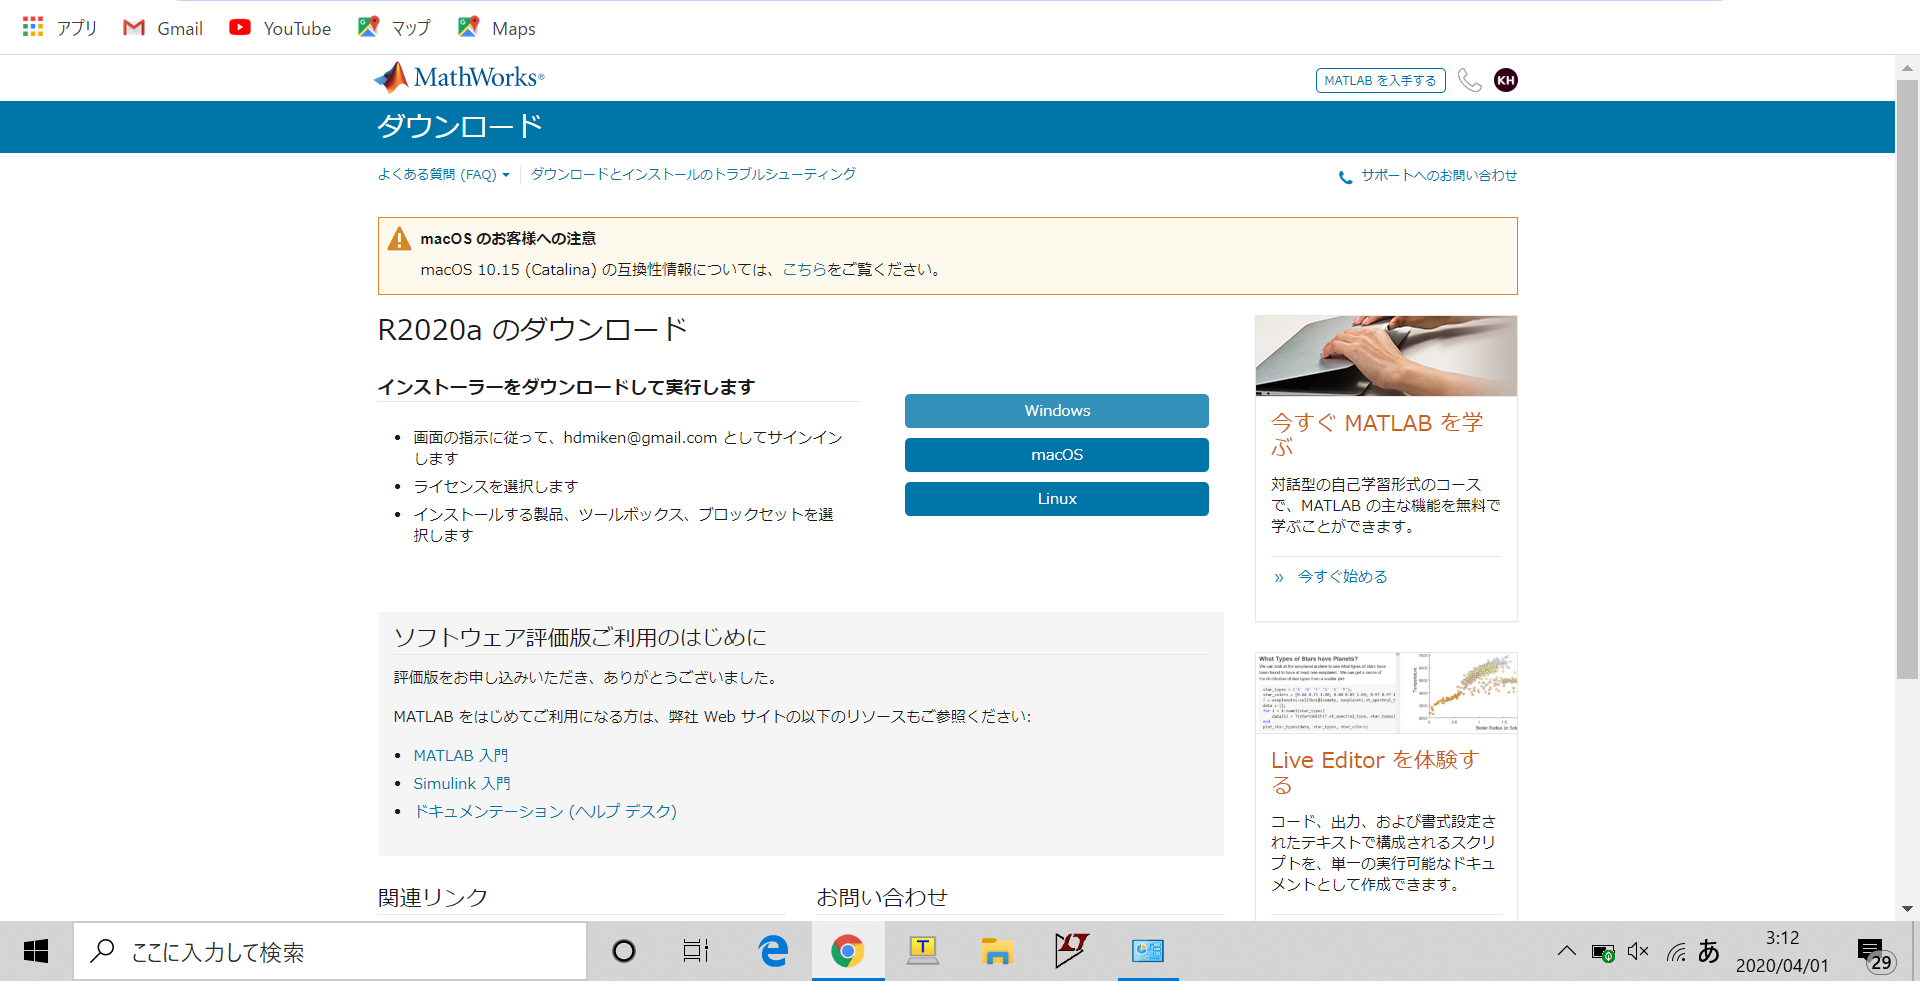
Task: Click the vertical scrollbar thumb
Action: pyautogui.click(x=1907, y=380)
